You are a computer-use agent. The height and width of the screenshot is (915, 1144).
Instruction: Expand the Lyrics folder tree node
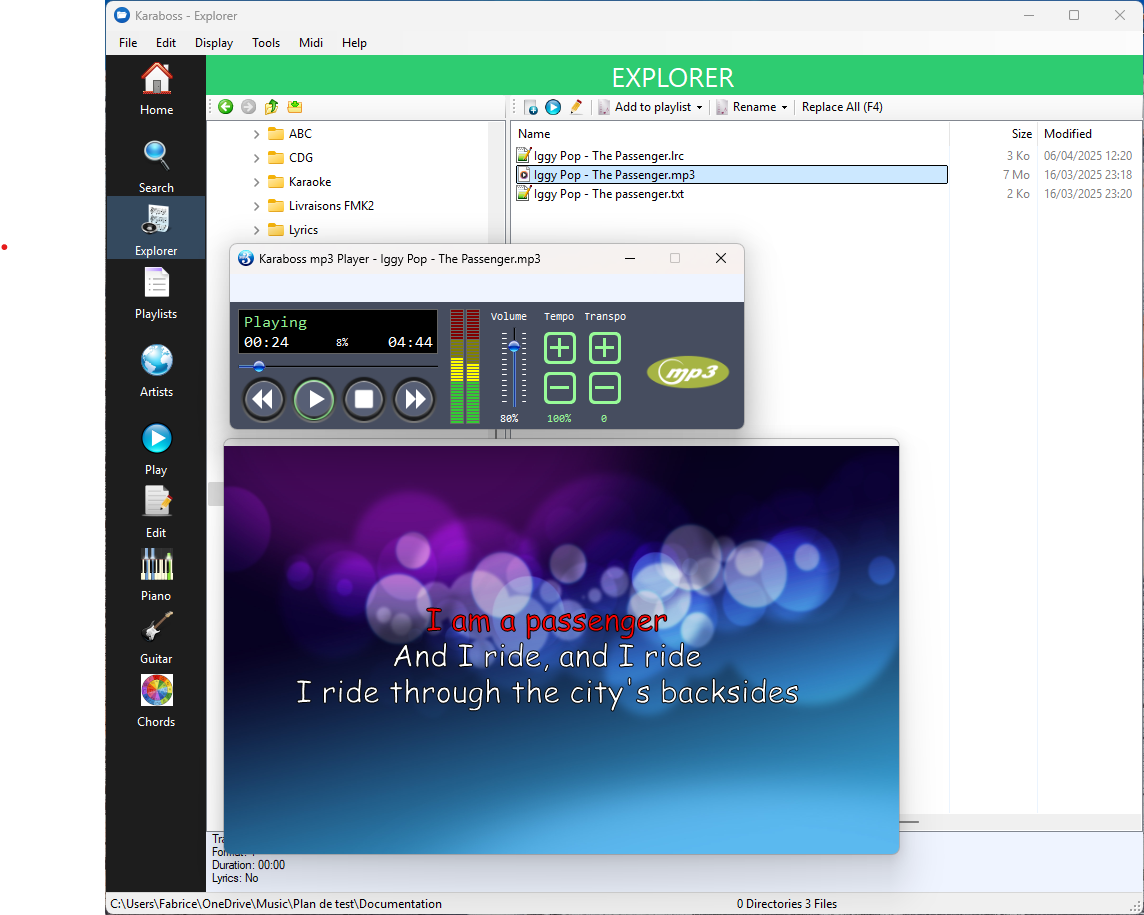click(x=257, y=230)
